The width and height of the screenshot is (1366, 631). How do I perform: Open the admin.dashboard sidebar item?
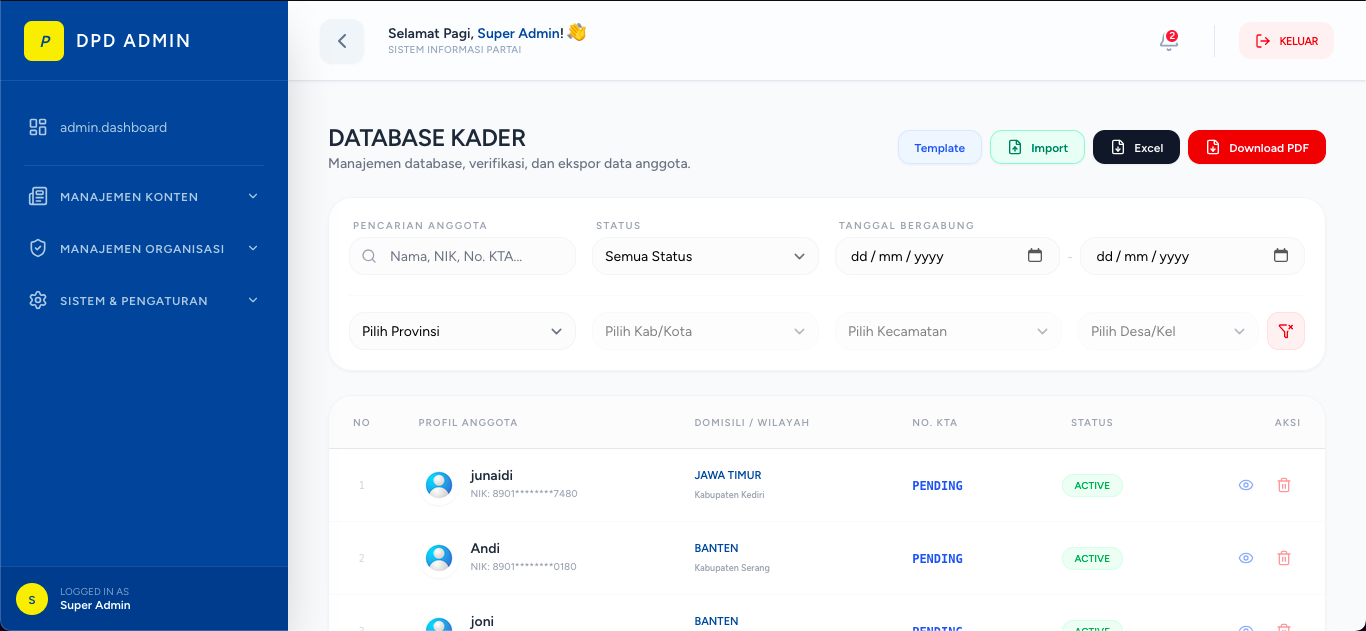[113, 127]
